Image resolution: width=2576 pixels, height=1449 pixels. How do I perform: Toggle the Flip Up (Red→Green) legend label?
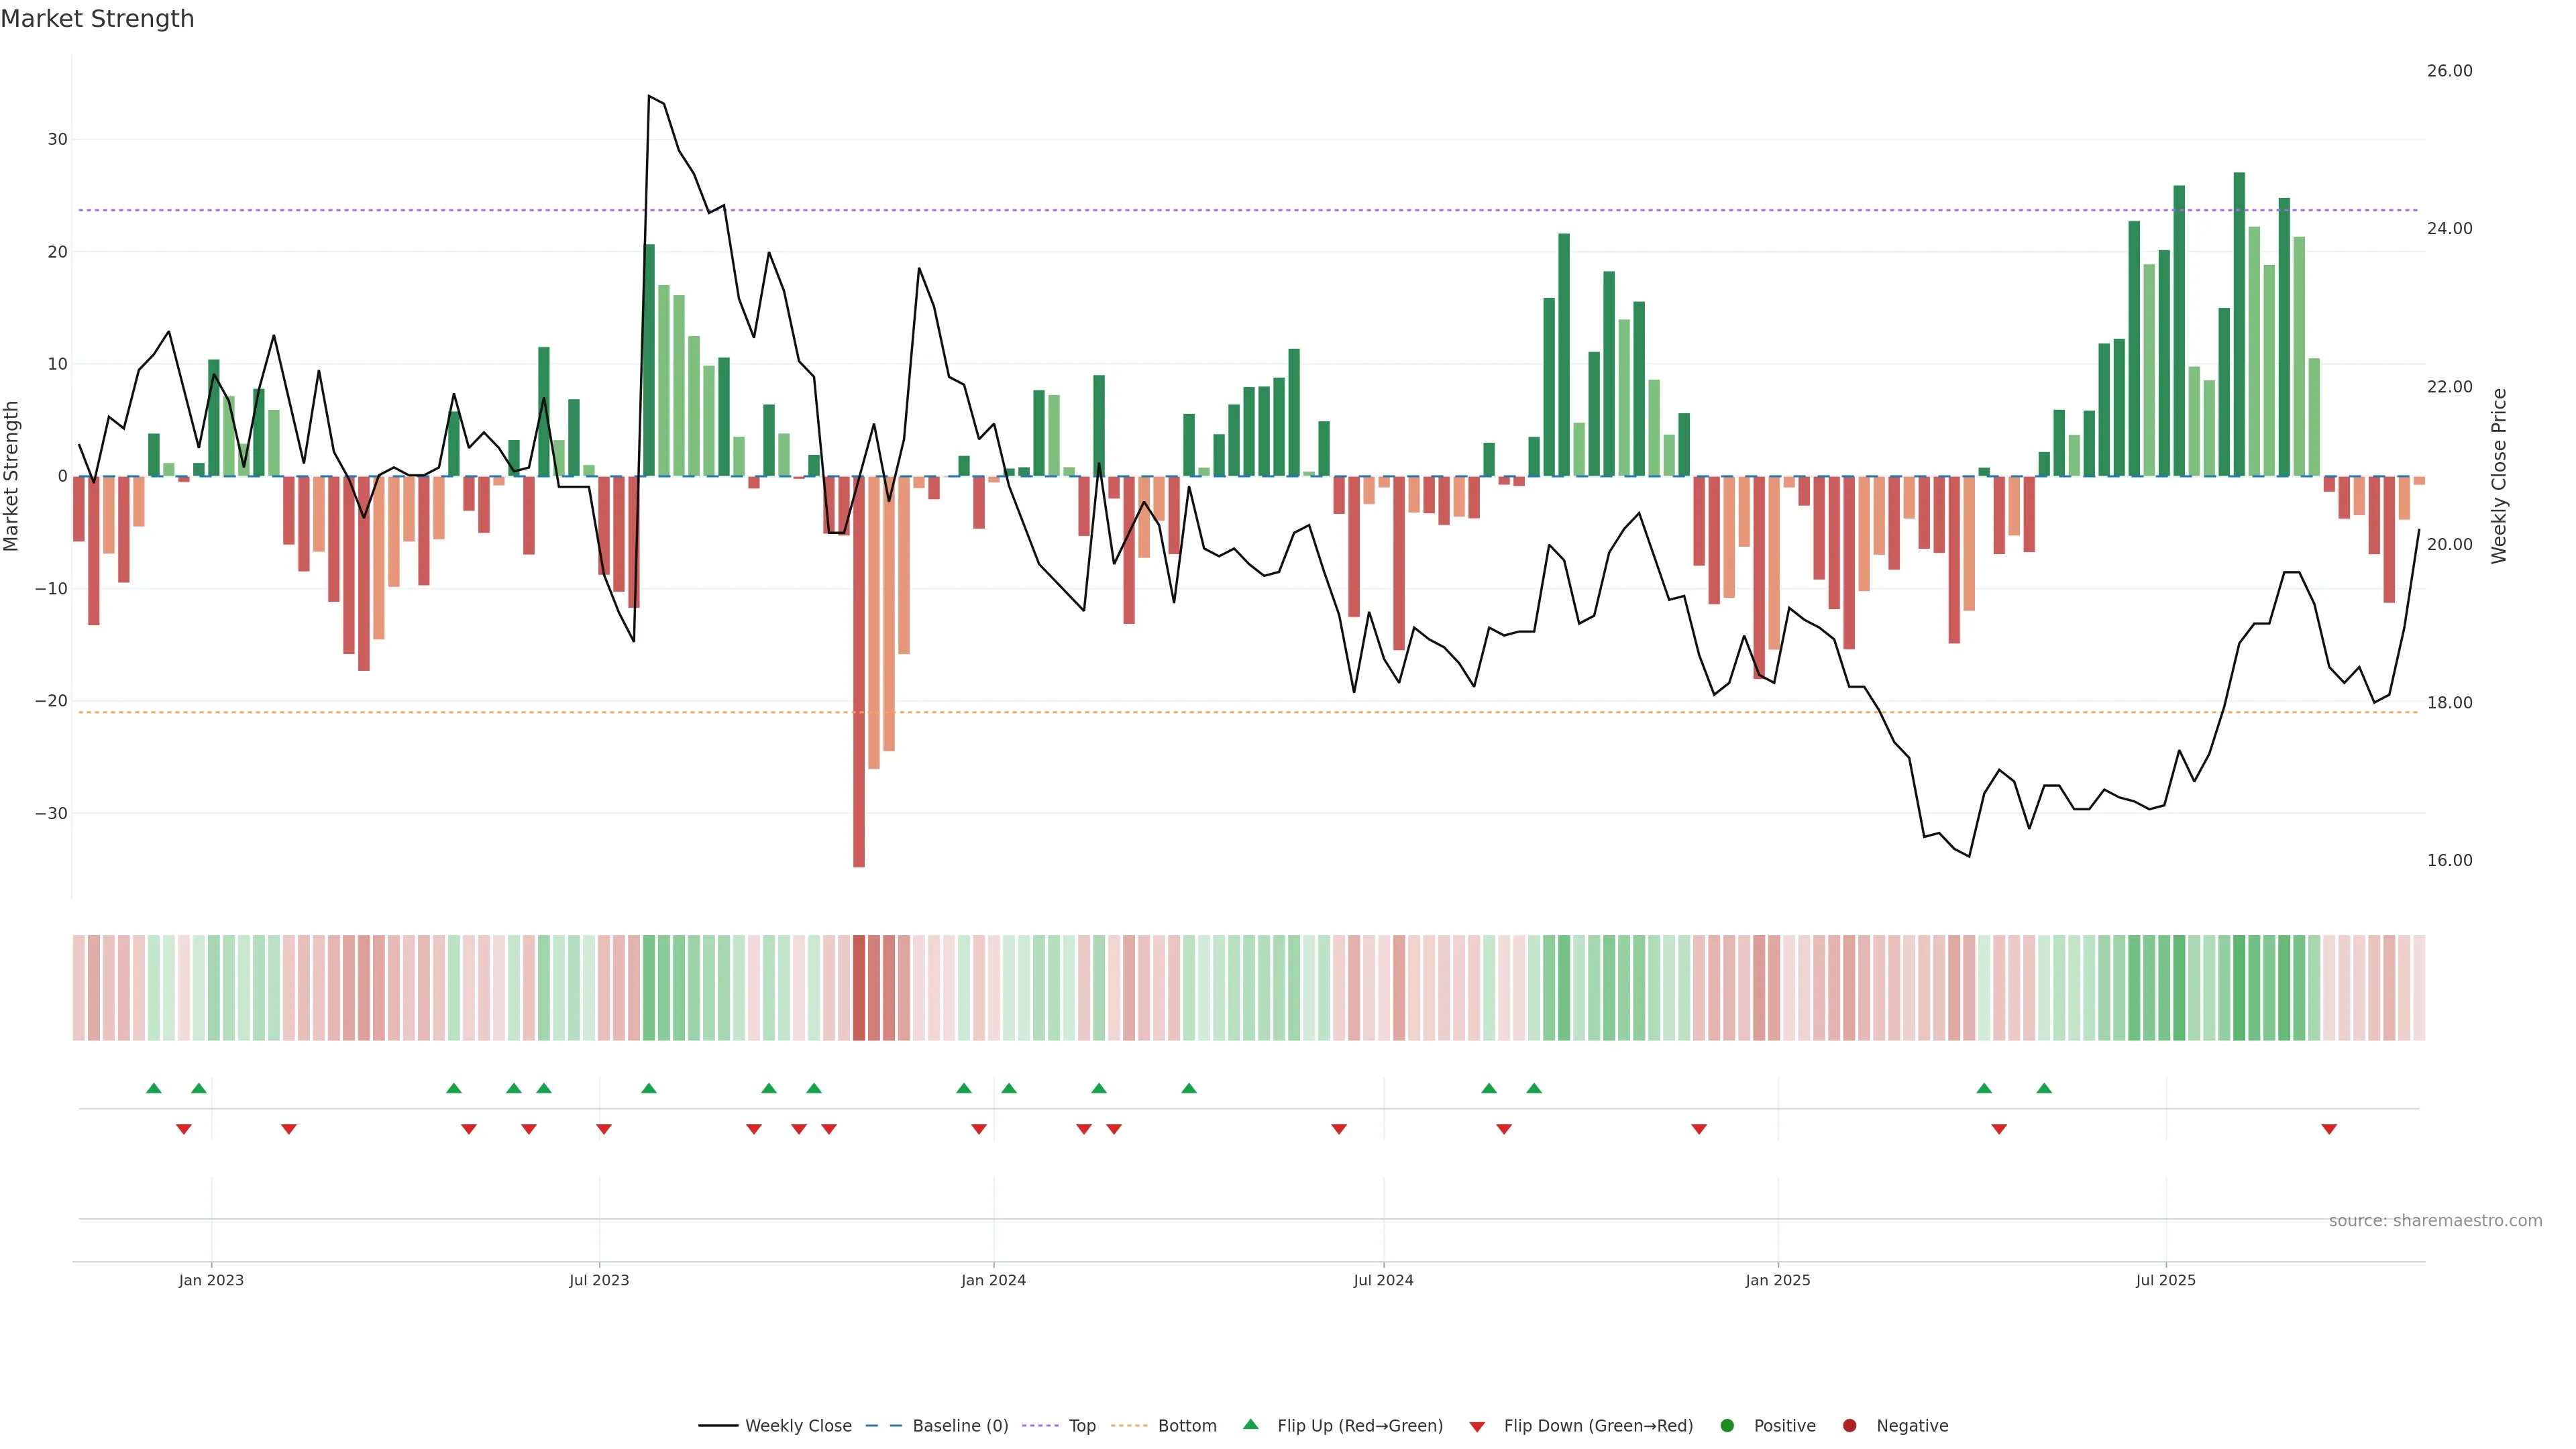click(x=1360, y=1426)
